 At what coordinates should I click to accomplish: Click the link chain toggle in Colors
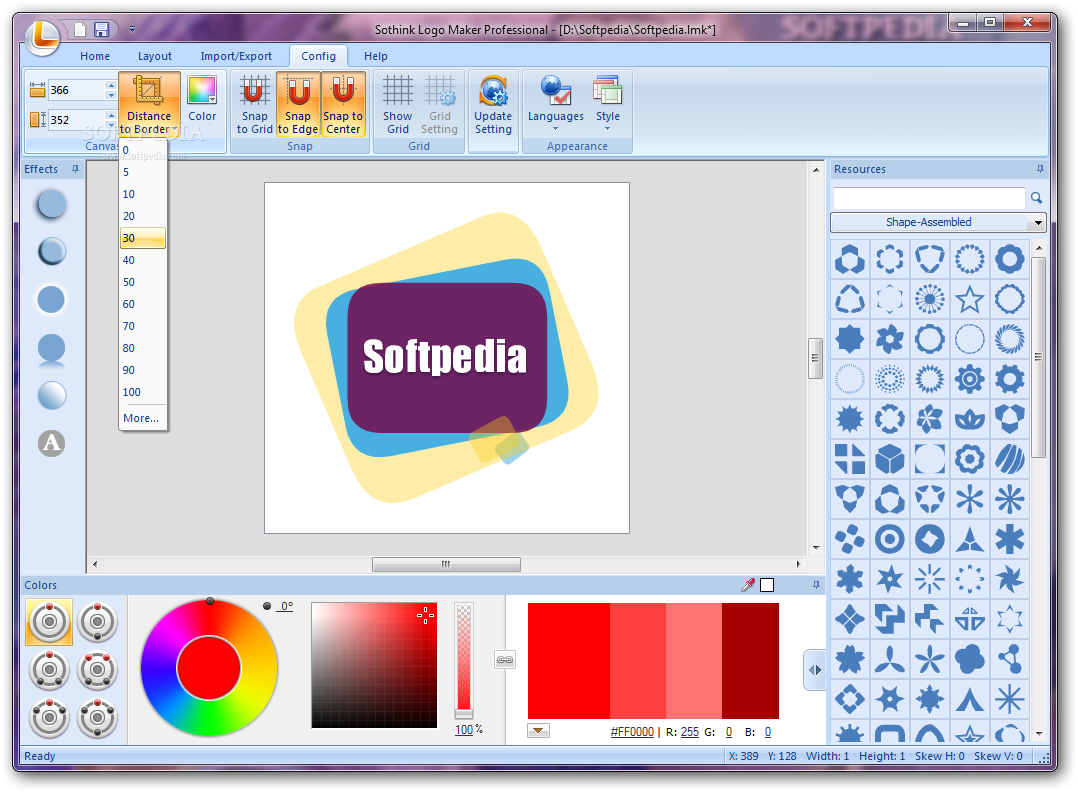coord(505,660)
